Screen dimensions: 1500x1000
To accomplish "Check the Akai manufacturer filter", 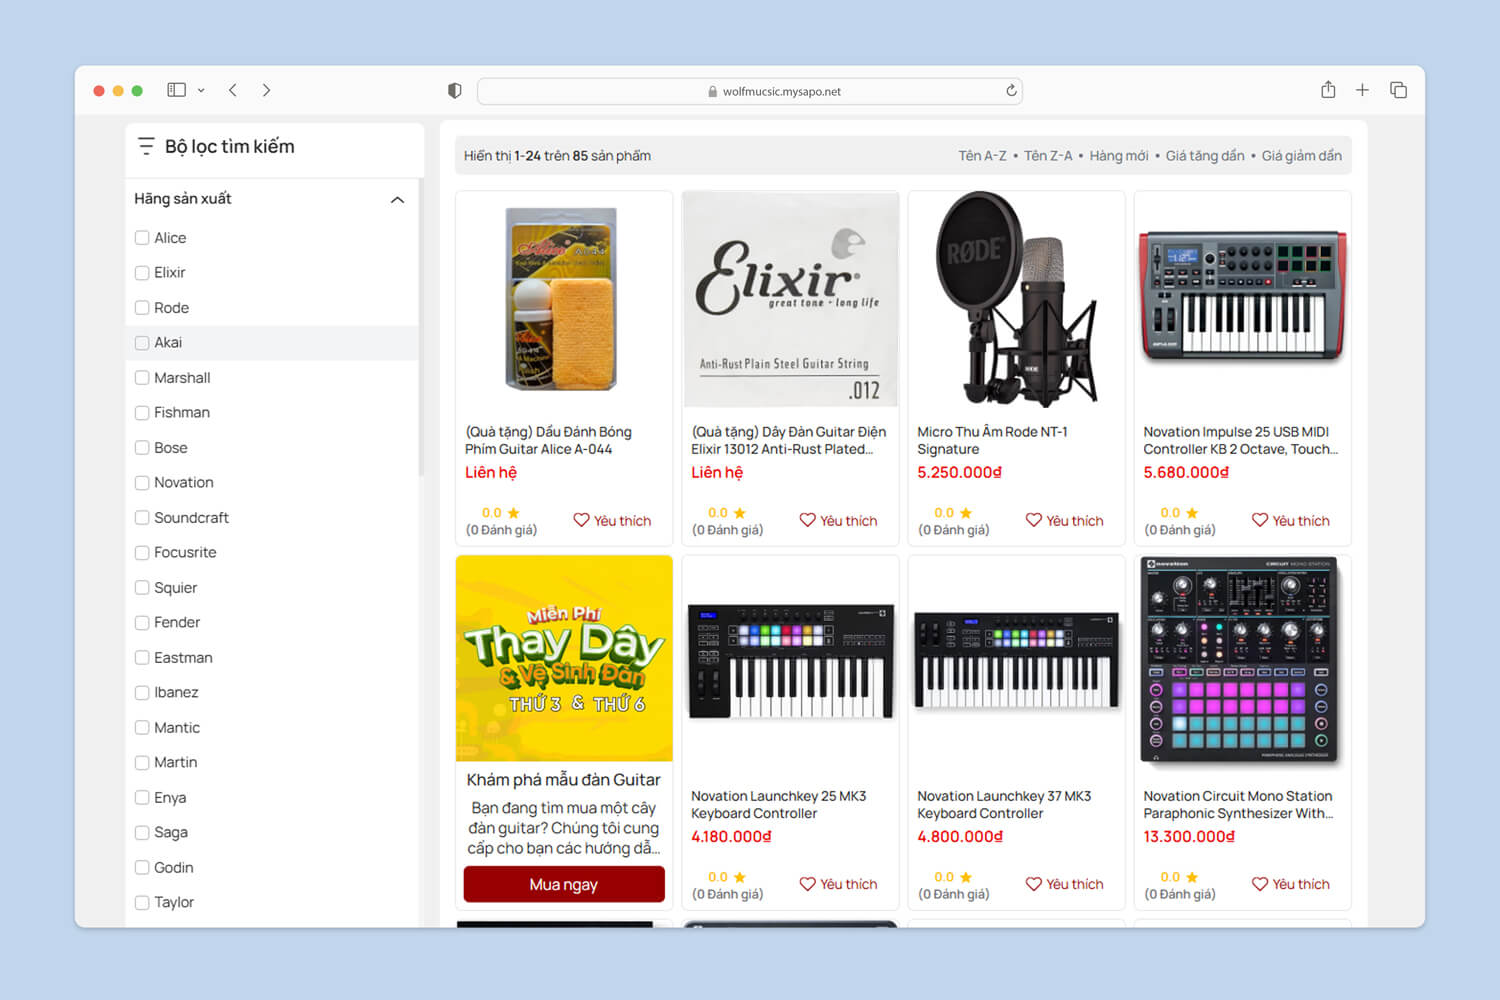I will pyautogui.click(x=142, y=343).
